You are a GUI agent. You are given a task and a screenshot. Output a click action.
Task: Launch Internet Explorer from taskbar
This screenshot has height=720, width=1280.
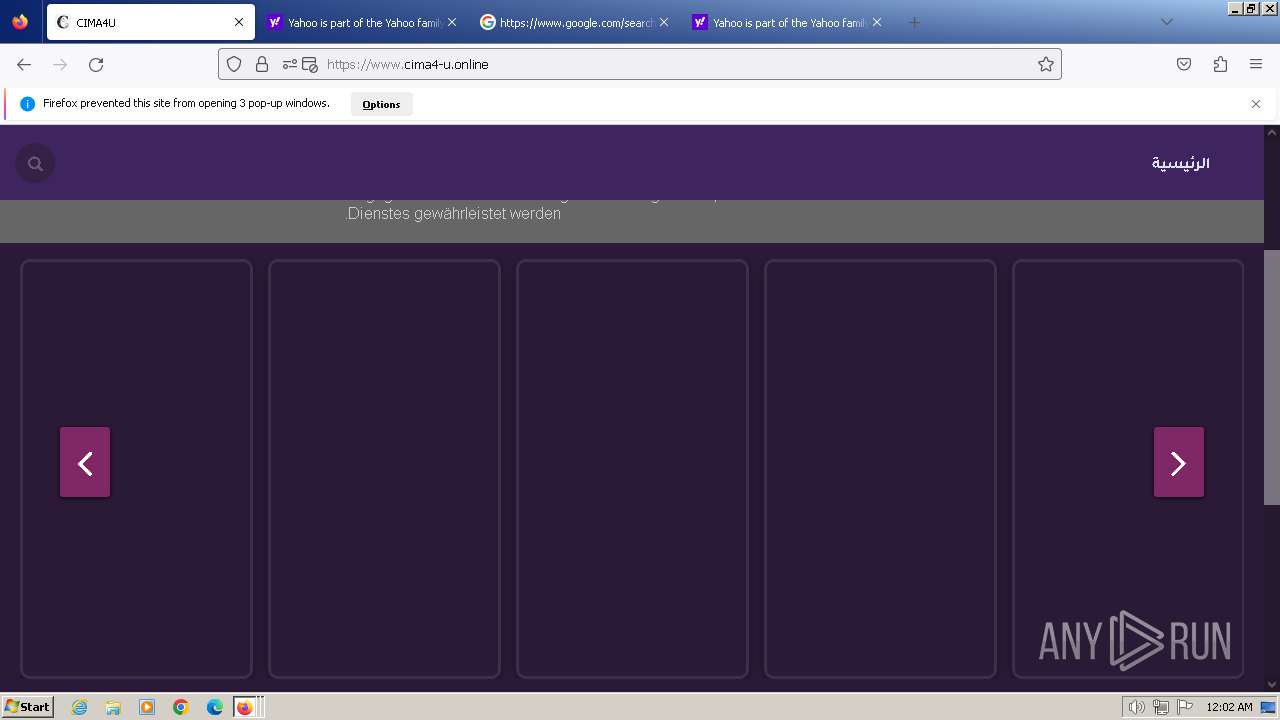[79, 707]
